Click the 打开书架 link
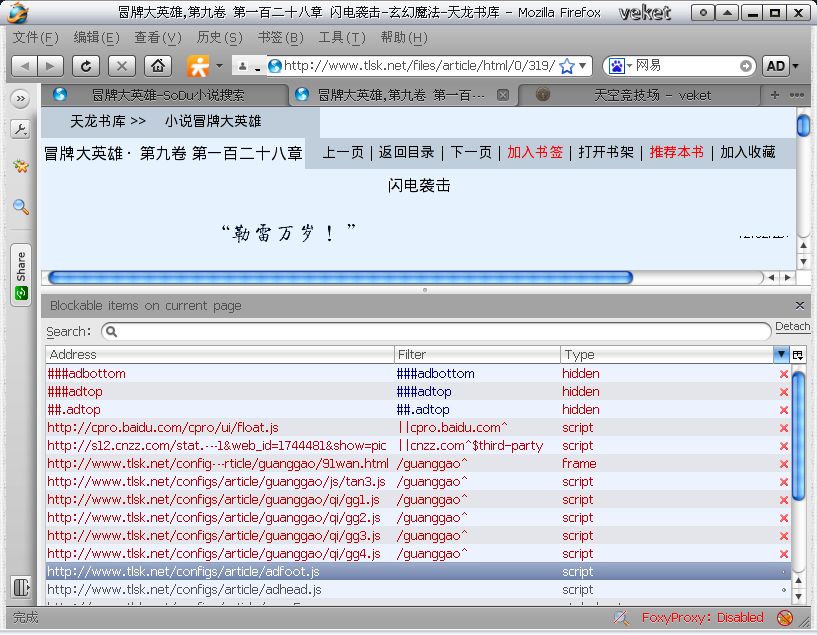Screen dimensions: 817x635 tap(606, 153)
